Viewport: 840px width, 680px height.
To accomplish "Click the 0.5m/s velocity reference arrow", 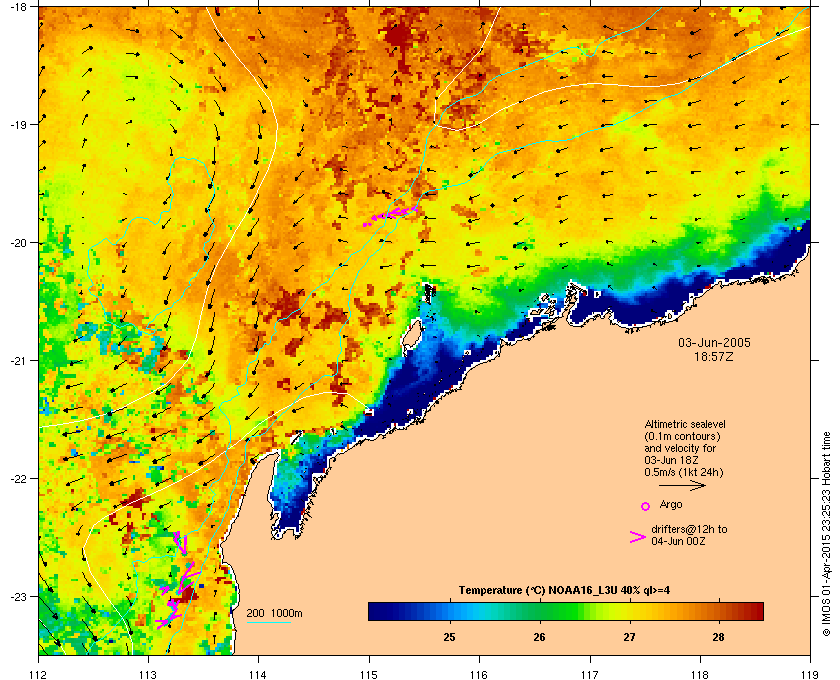I will tap(682, 486).
